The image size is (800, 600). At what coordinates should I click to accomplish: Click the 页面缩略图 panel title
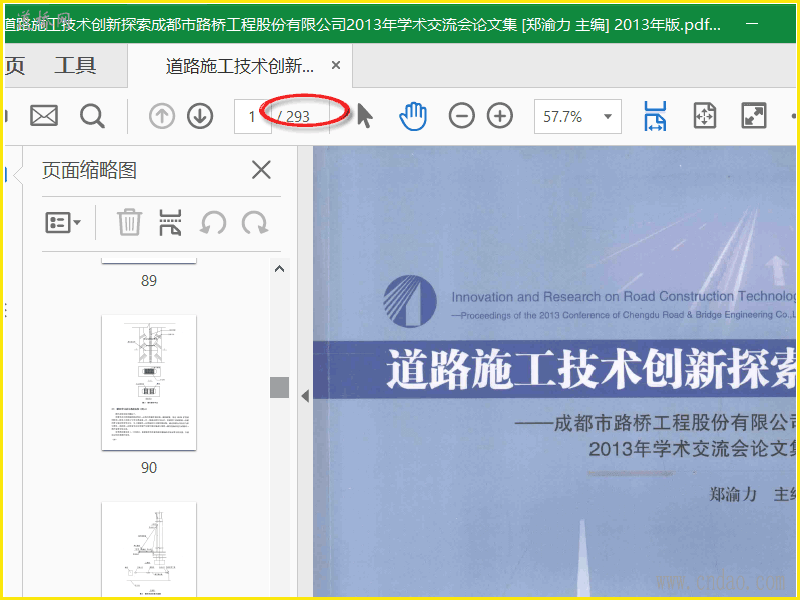(x=89, y=170)
